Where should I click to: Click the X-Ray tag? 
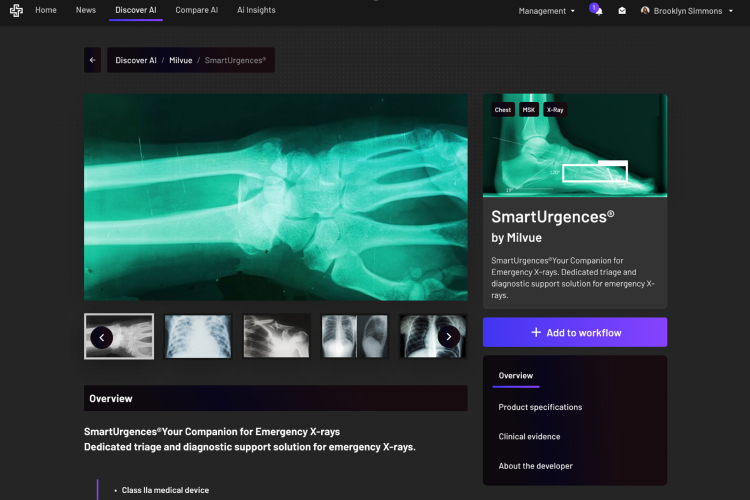(x=555, y=110)
